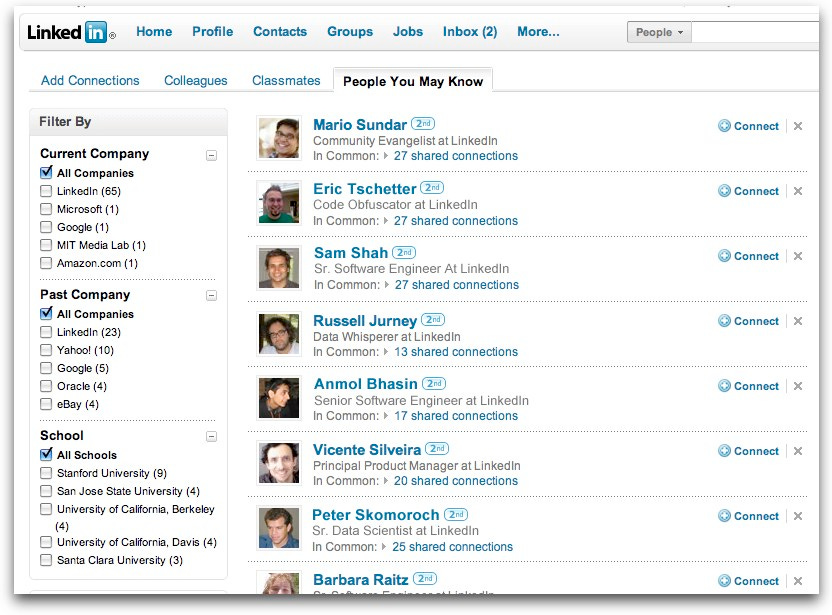This screenshot has width=832, height=615.
Task: Open Vicente Silveira's profile photo
Action: (x=279, y=463)
